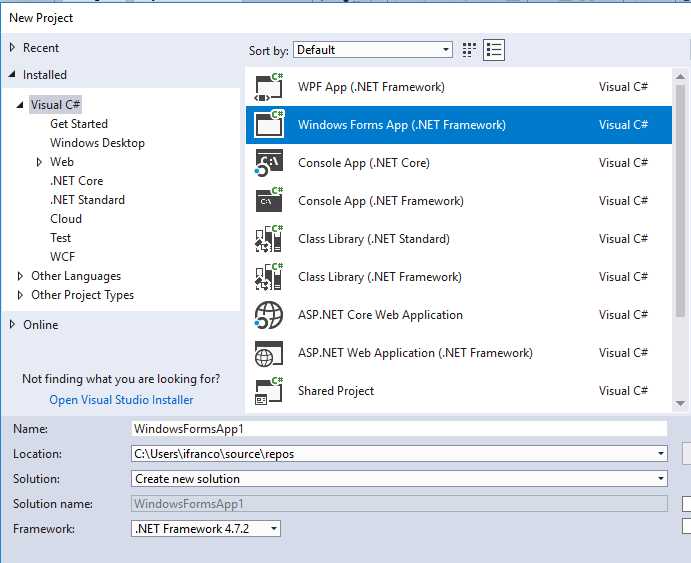Click the ASP.NET Core Web Application globe icon
The image size is (691, 563).
point(269,315)
